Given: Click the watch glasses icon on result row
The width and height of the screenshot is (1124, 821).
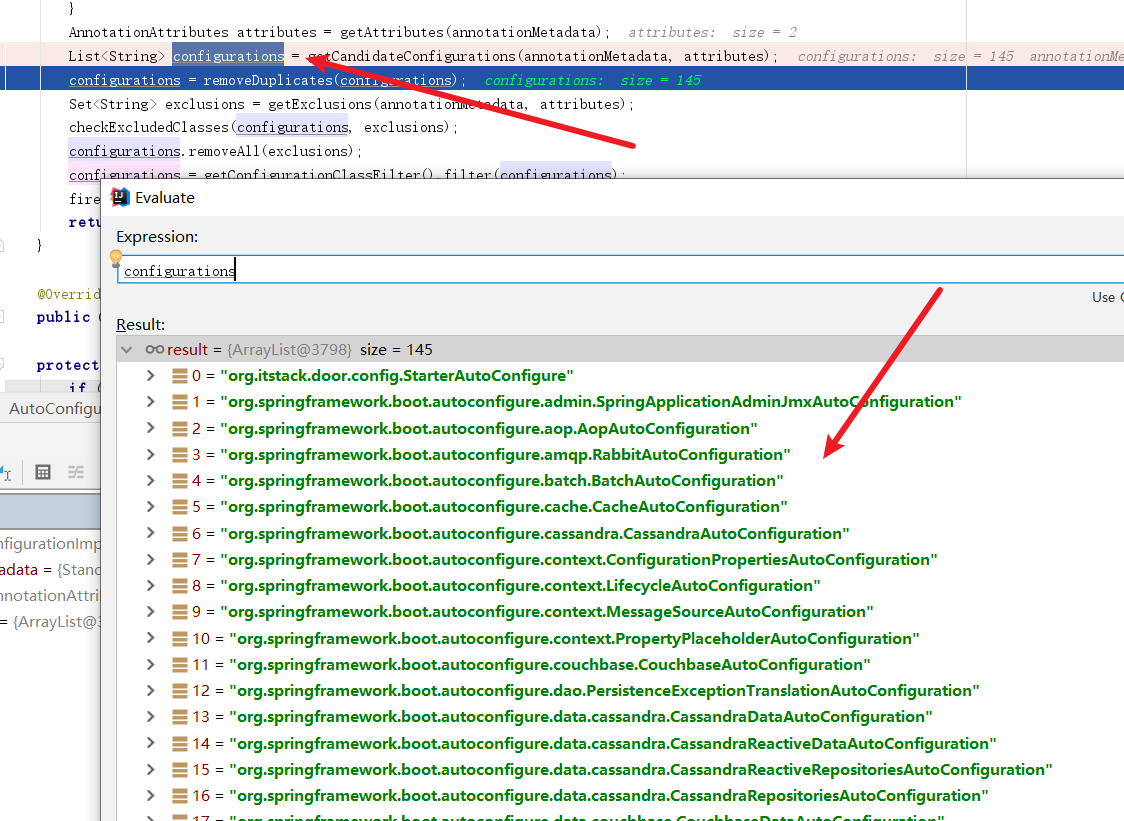Looking at the screenshot, I should click(x=154, y=350).
